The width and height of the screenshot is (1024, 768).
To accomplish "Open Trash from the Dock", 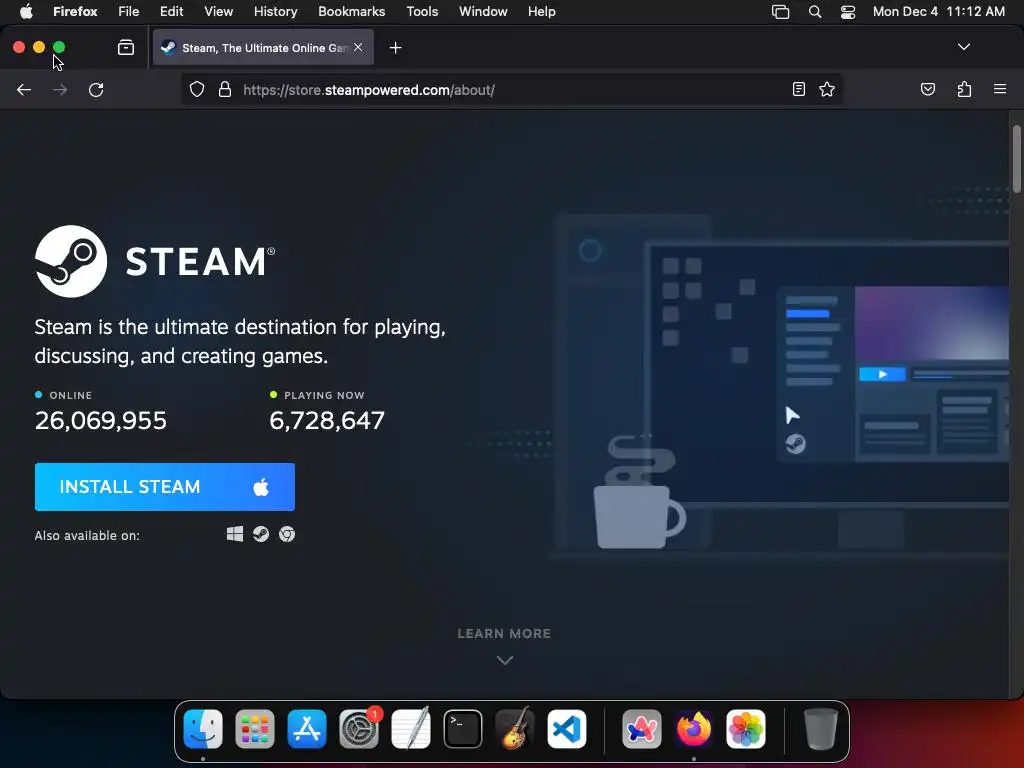I will [x=820, y=728].
